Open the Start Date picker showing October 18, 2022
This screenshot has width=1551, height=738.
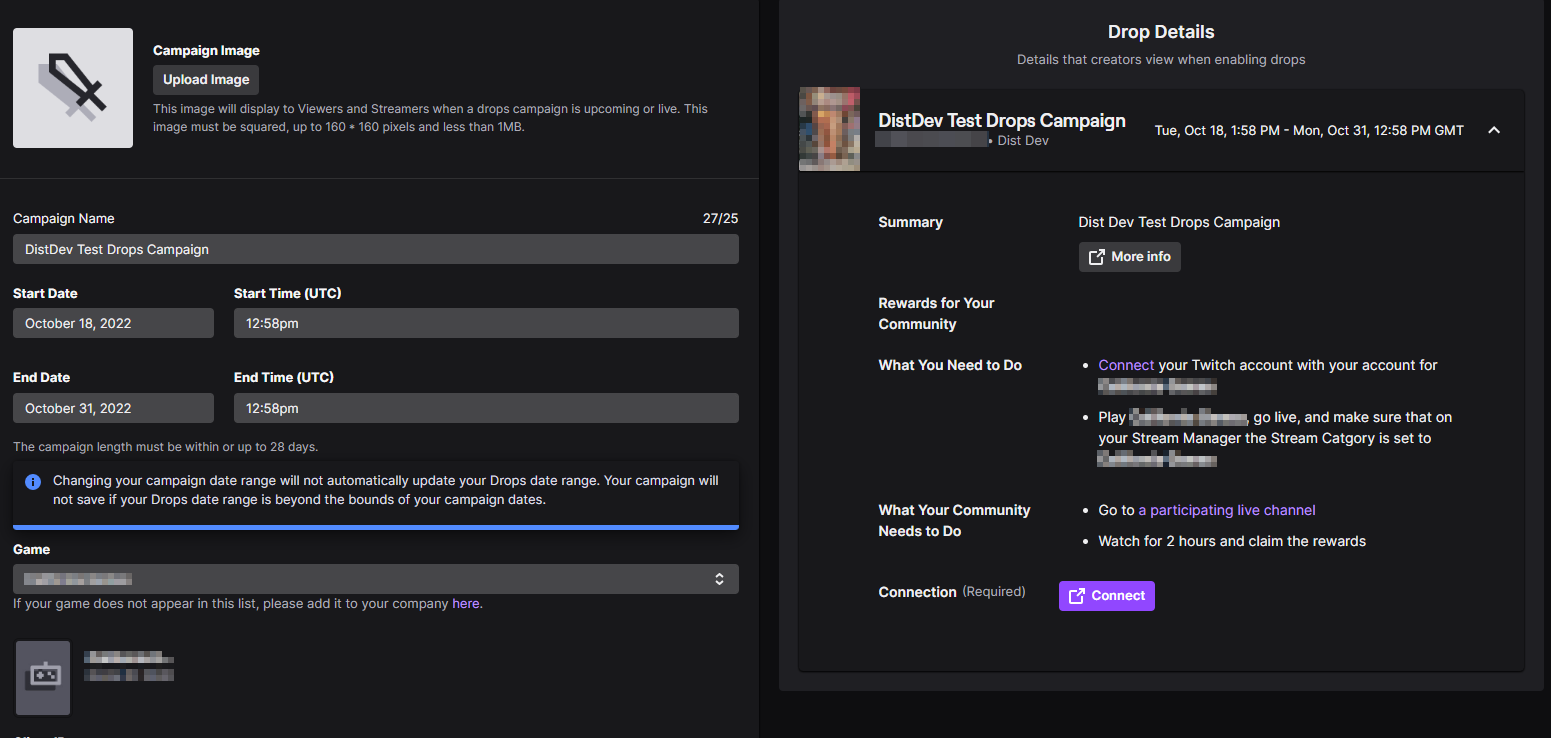coord(112,322)
